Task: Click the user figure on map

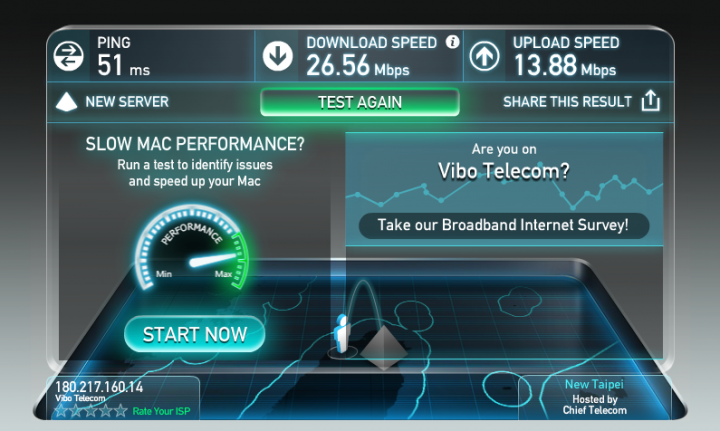Action: click(x=342, y=334)
